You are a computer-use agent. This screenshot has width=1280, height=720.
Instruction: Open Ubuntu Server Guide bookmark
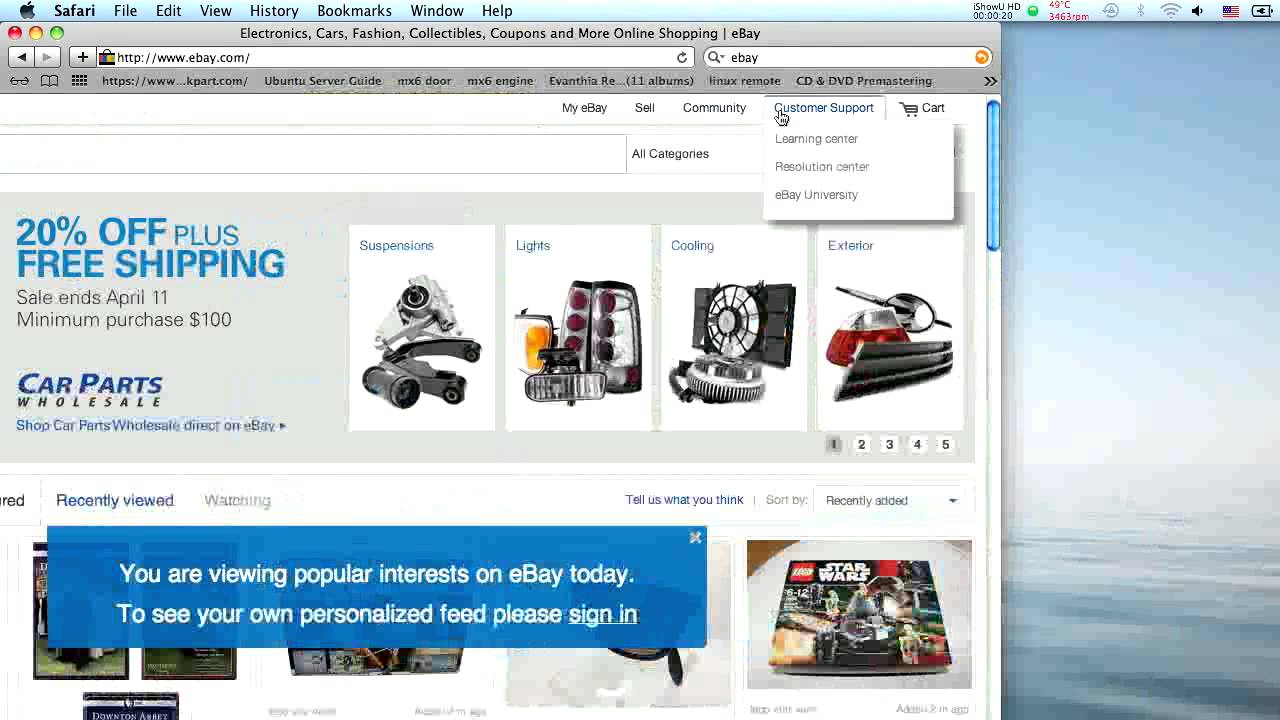323,81
